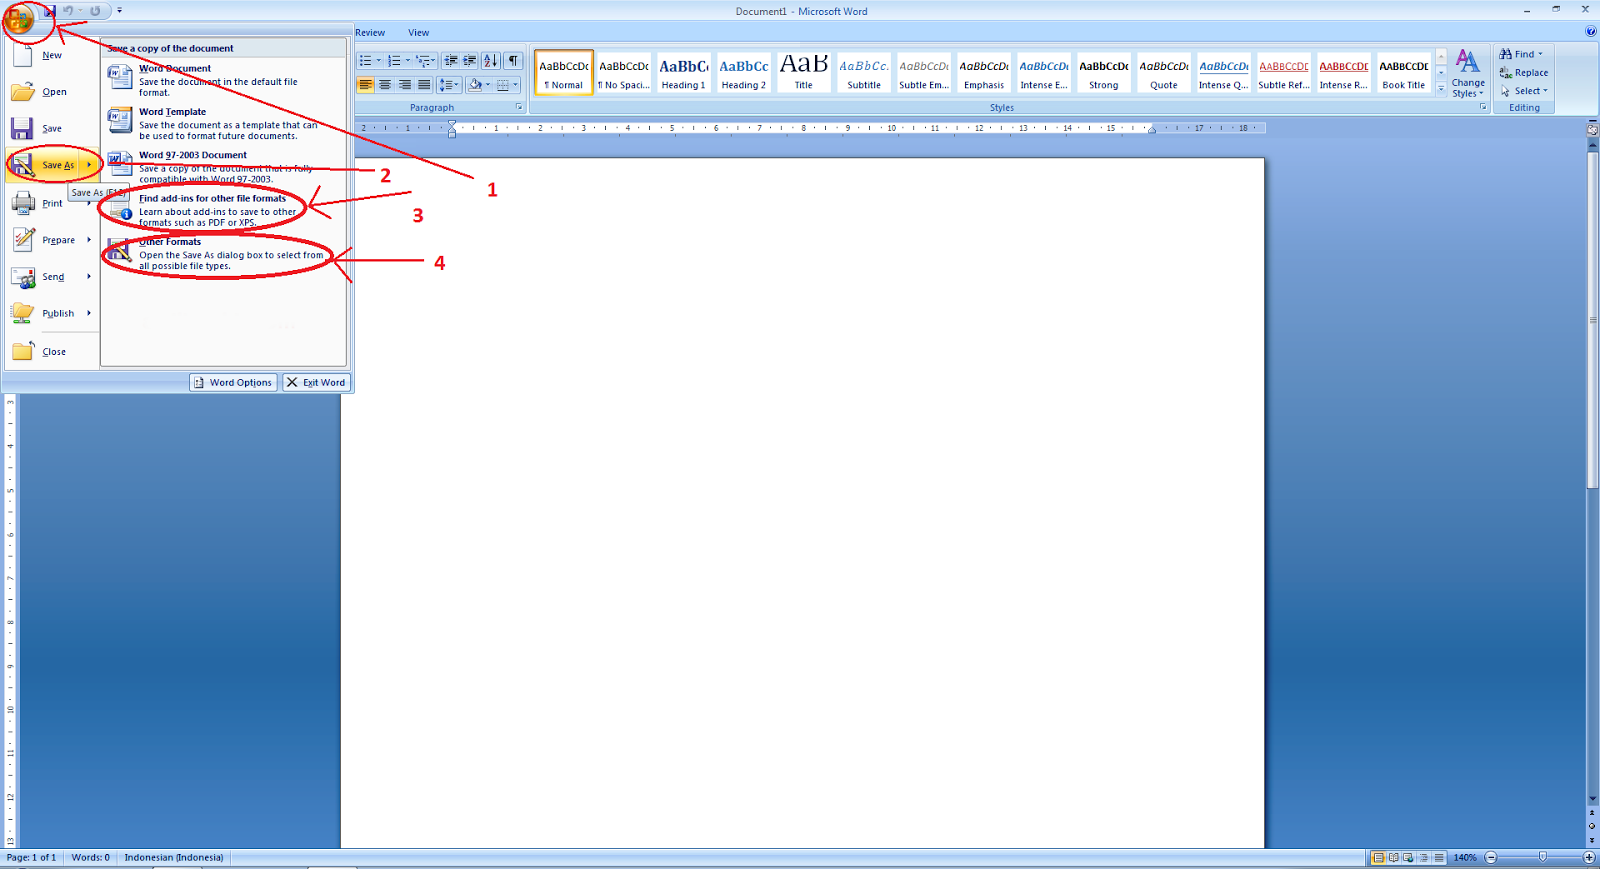
Task: Switch to Print Layout view
Action: (1378, 857)
